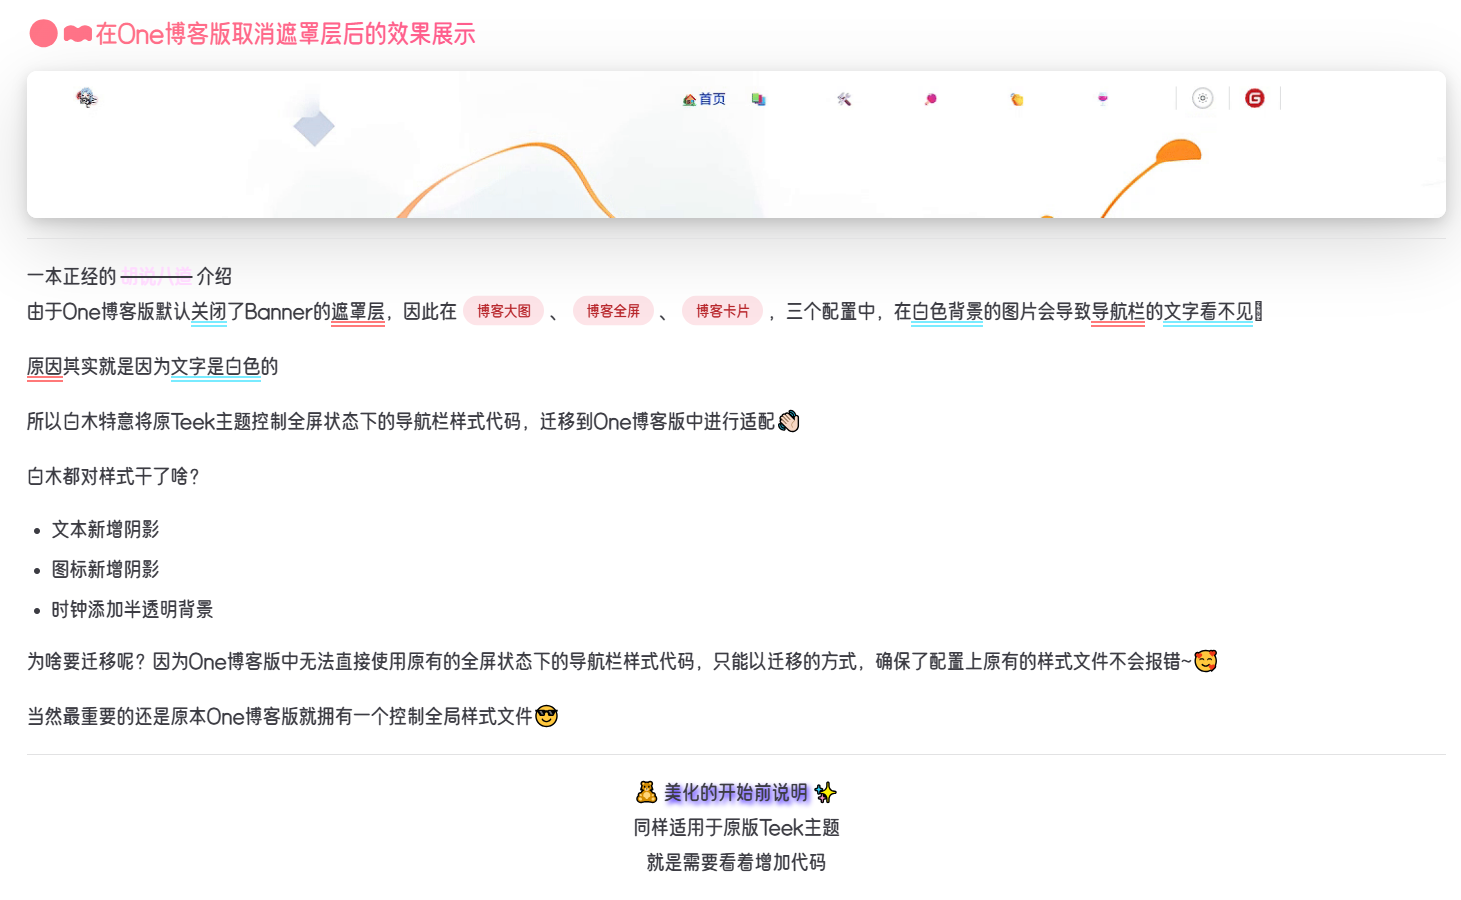Click the banner preview image
The image size is (1461, 900).
tap(736, 160)
